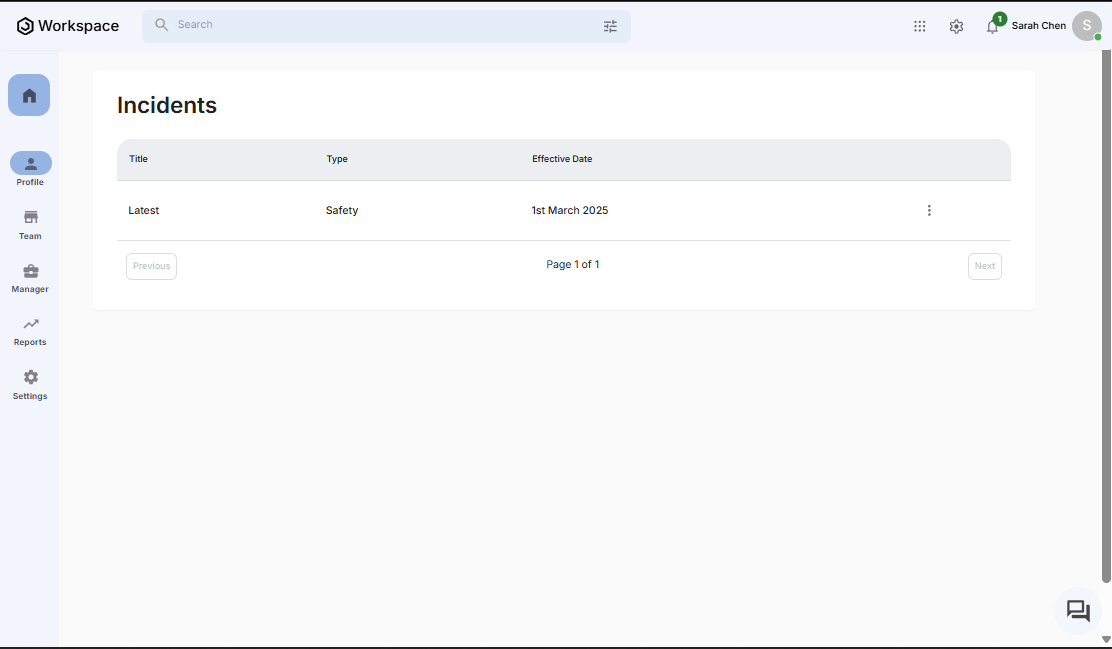This screenshot has height=649, width=1112.
Task: Open the notifications bell
Action: pyautogui.click(x=992, y=27)
